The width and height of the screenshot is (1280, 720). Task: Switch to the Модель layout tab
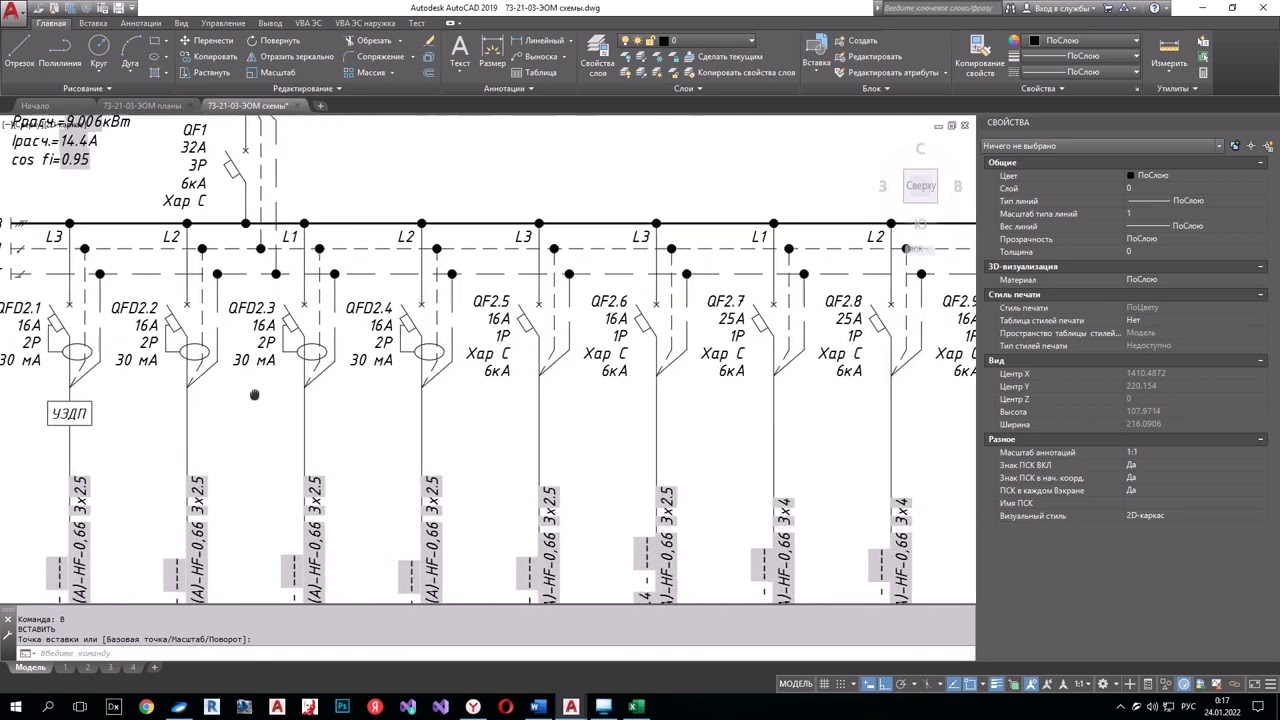pos(30,667)
